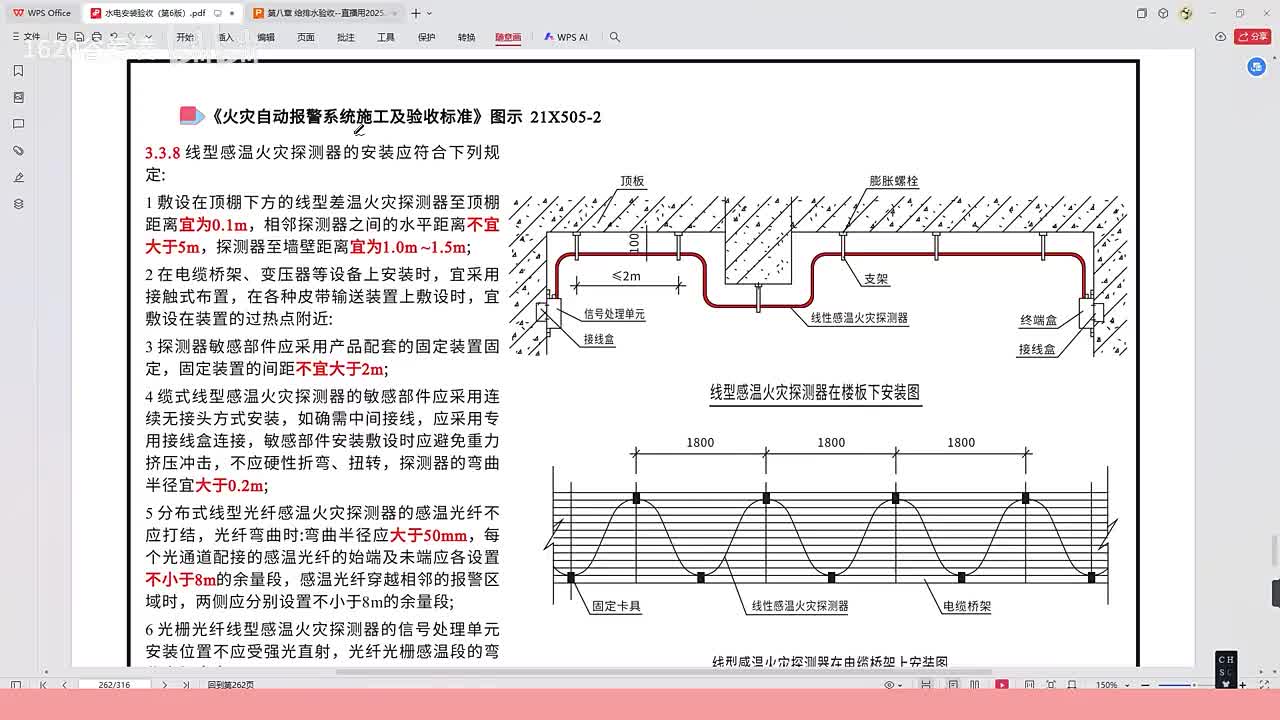
Task: Click the red 分享 share button
Action: click(x=1252, y=37)
